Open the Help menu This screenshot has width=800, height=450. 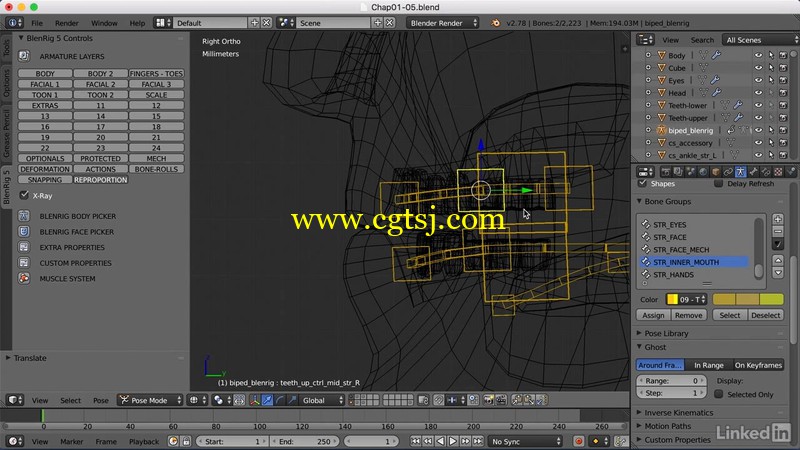(x=137, y=23)
